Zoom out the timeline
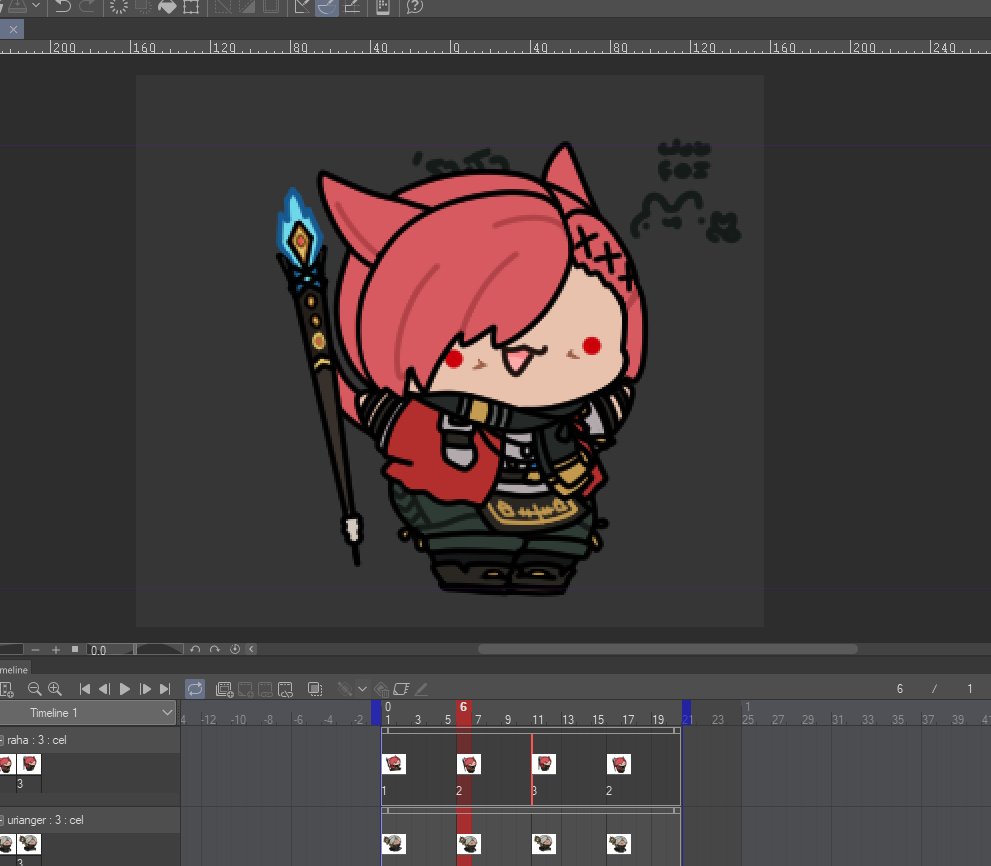The image size is (991, 866). tap(35, 689)
